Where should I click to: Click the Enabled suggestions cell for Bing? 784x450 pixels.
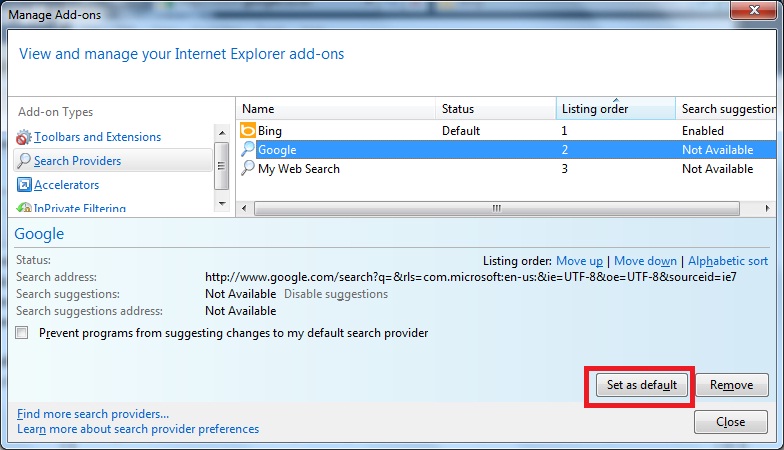(x=703, y=131)
